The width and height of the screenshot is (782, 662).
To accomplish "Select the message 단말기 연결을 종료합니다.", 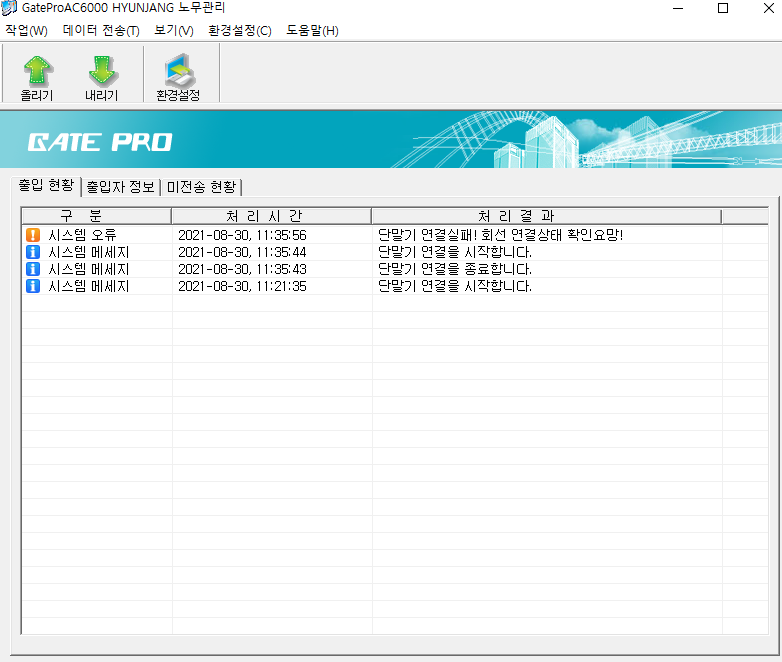I will click(455, 269).
